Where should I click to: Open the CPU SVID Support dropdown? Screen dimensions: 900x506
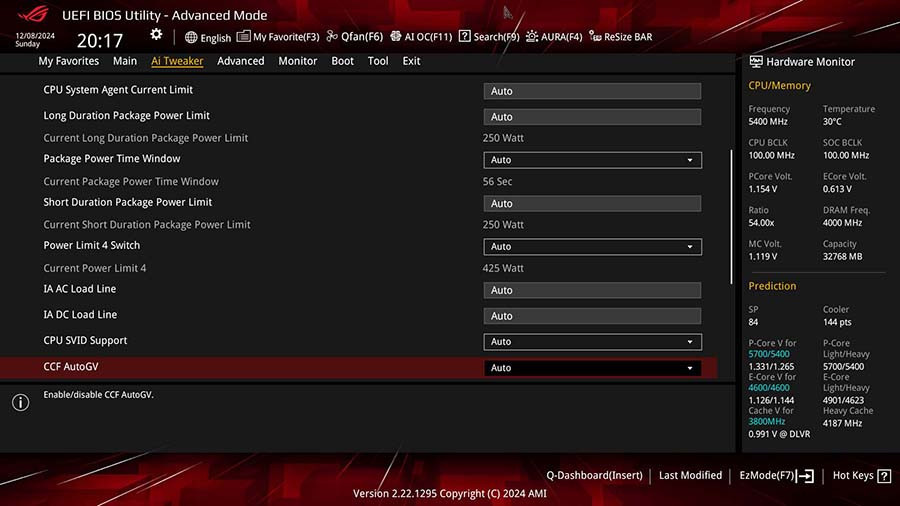click(x=592, y=342)
